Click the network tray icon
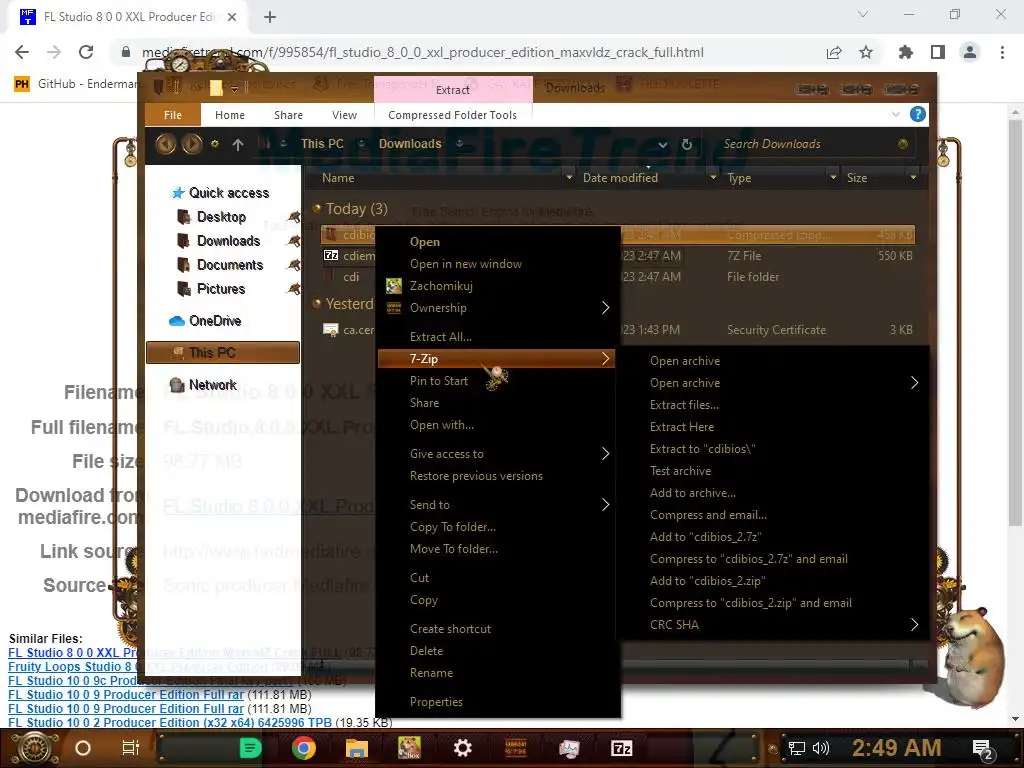The height and width of the screenshot is (768, 1024). pyautogui.click(x=796, y=748)
